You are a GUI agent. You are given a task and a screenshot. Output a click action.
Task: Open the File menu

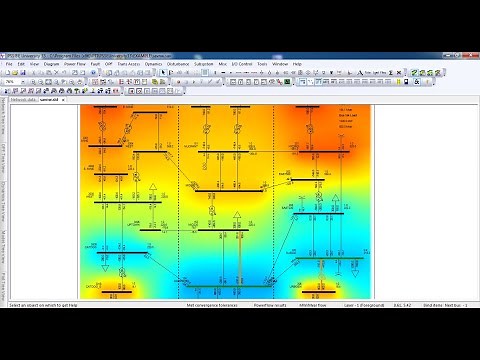[x=9, y=64]
